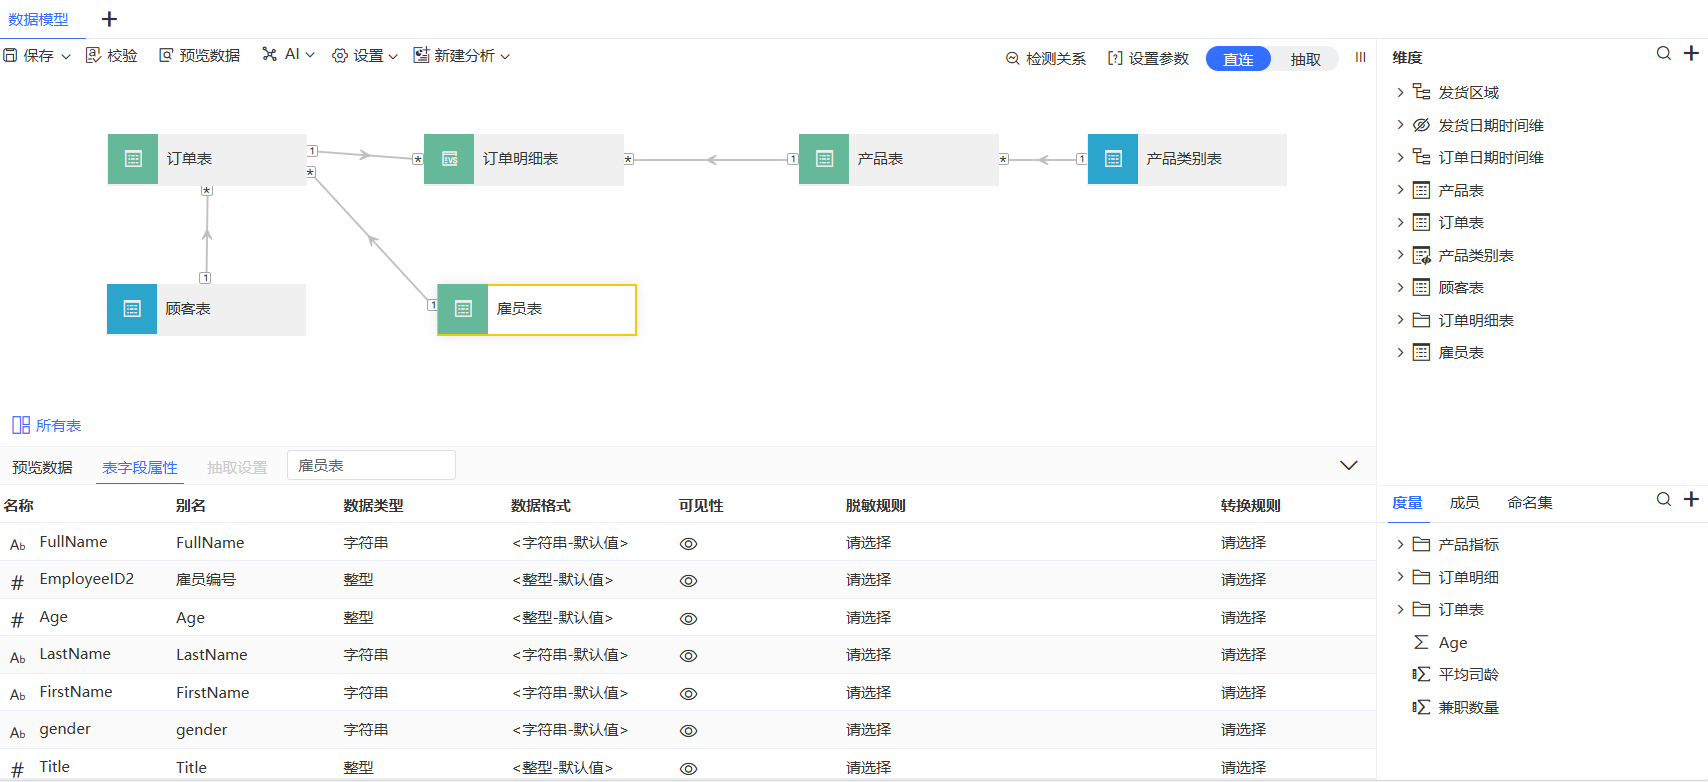Open the AI dropdown menu
Screen dimensions: 1708x782
coord(289,55)
